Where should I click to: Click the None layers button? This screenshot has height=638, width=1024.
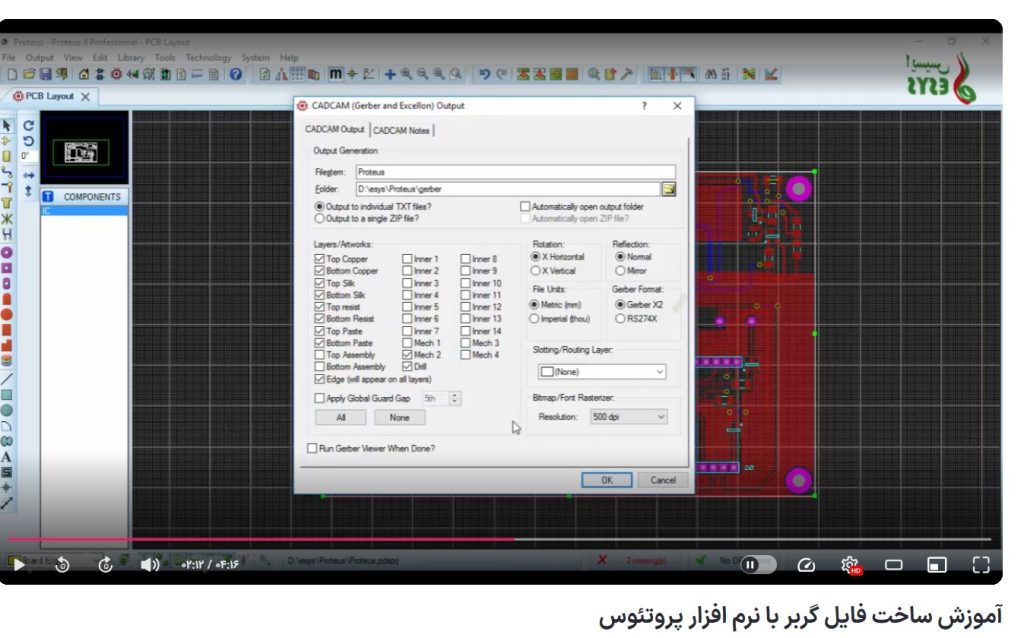coord(399,417)
